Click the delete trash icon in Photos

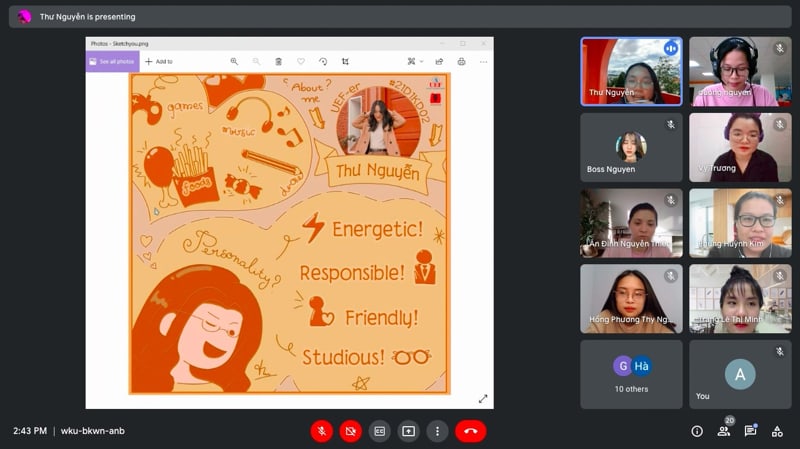point(278,61)
